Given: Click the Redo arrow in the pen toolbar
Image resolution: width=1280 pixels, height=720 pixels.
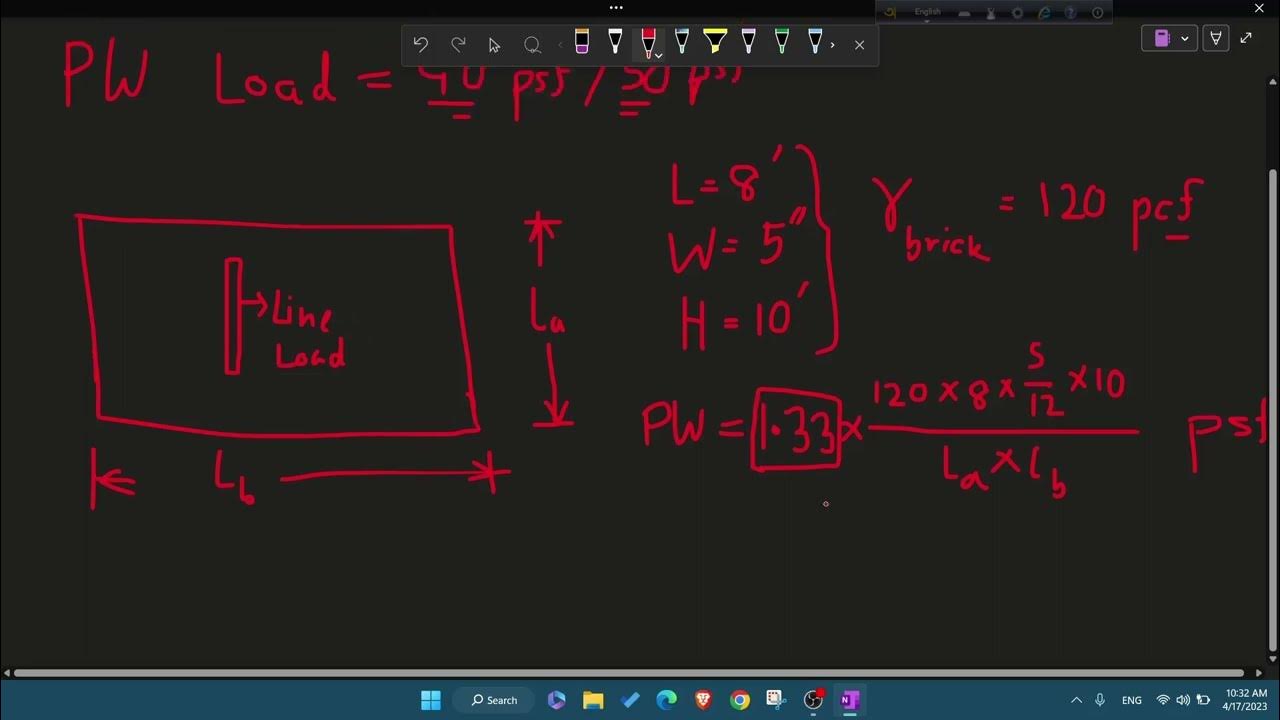Looking at the screenshot, I should 458,44.
